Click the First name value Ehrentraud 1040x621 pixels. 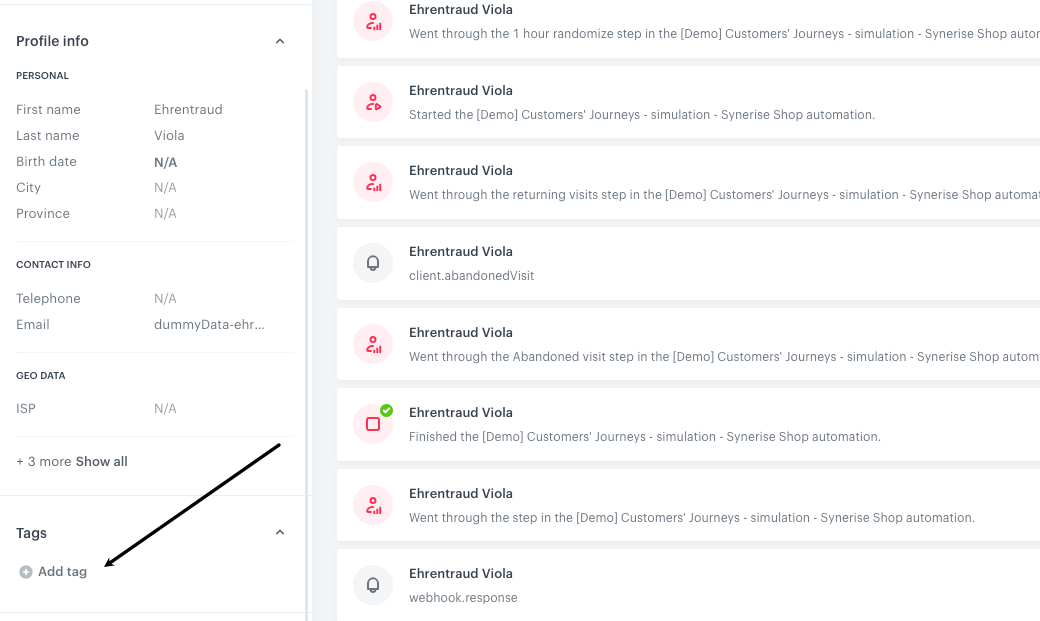coord(188,110)
